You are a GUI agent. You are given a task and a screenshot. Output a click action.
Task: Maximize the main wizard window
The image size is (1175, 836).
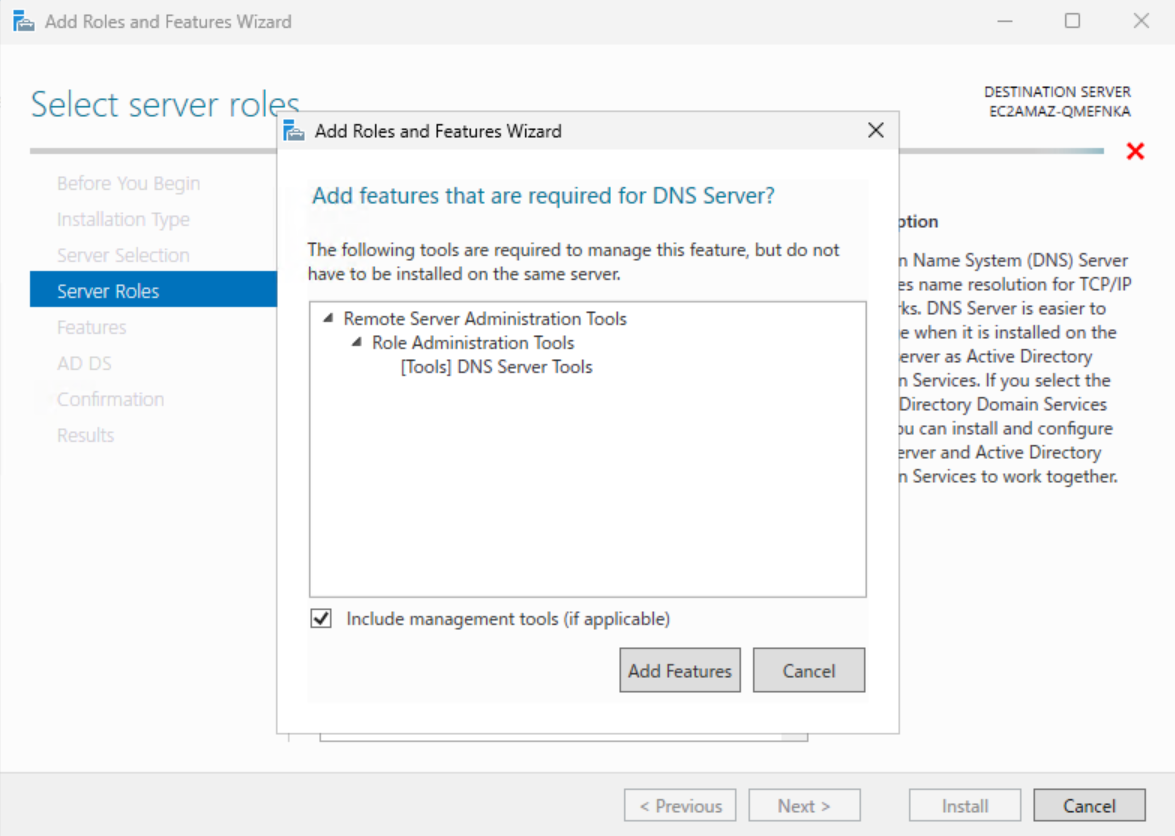1072,21
